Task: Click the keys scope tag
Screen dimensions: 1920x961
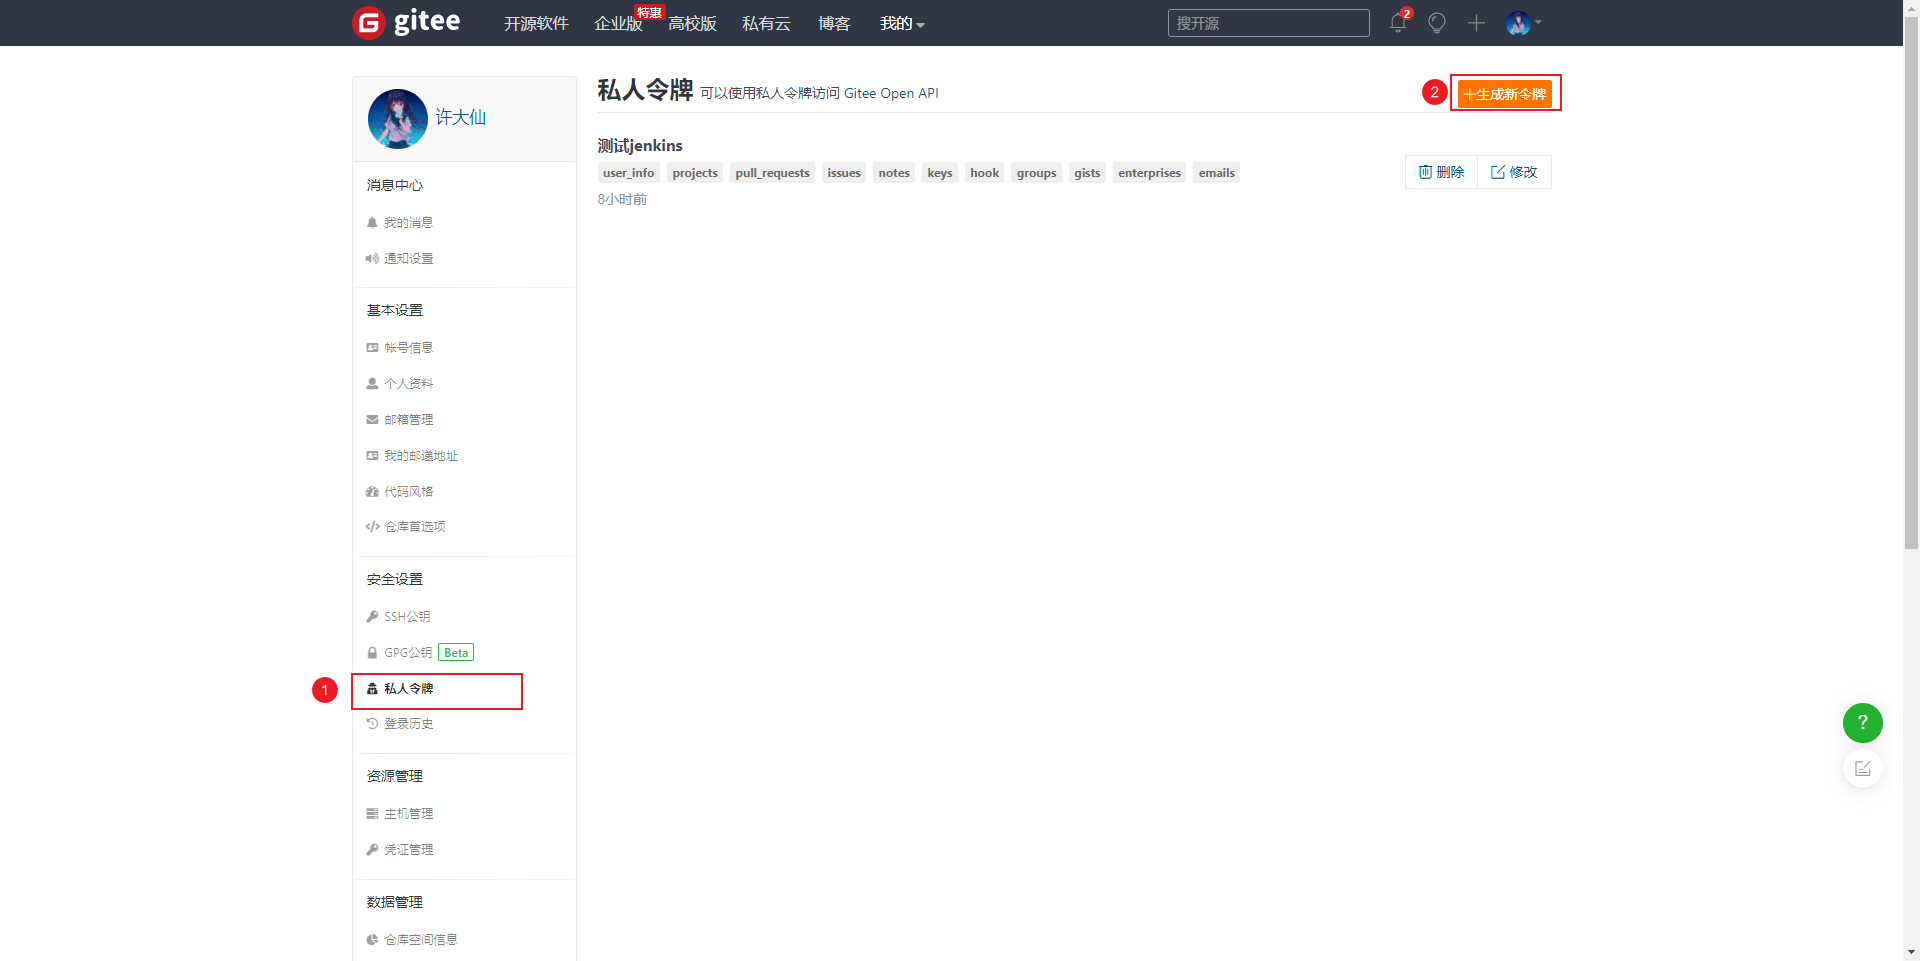Action: 940,173
